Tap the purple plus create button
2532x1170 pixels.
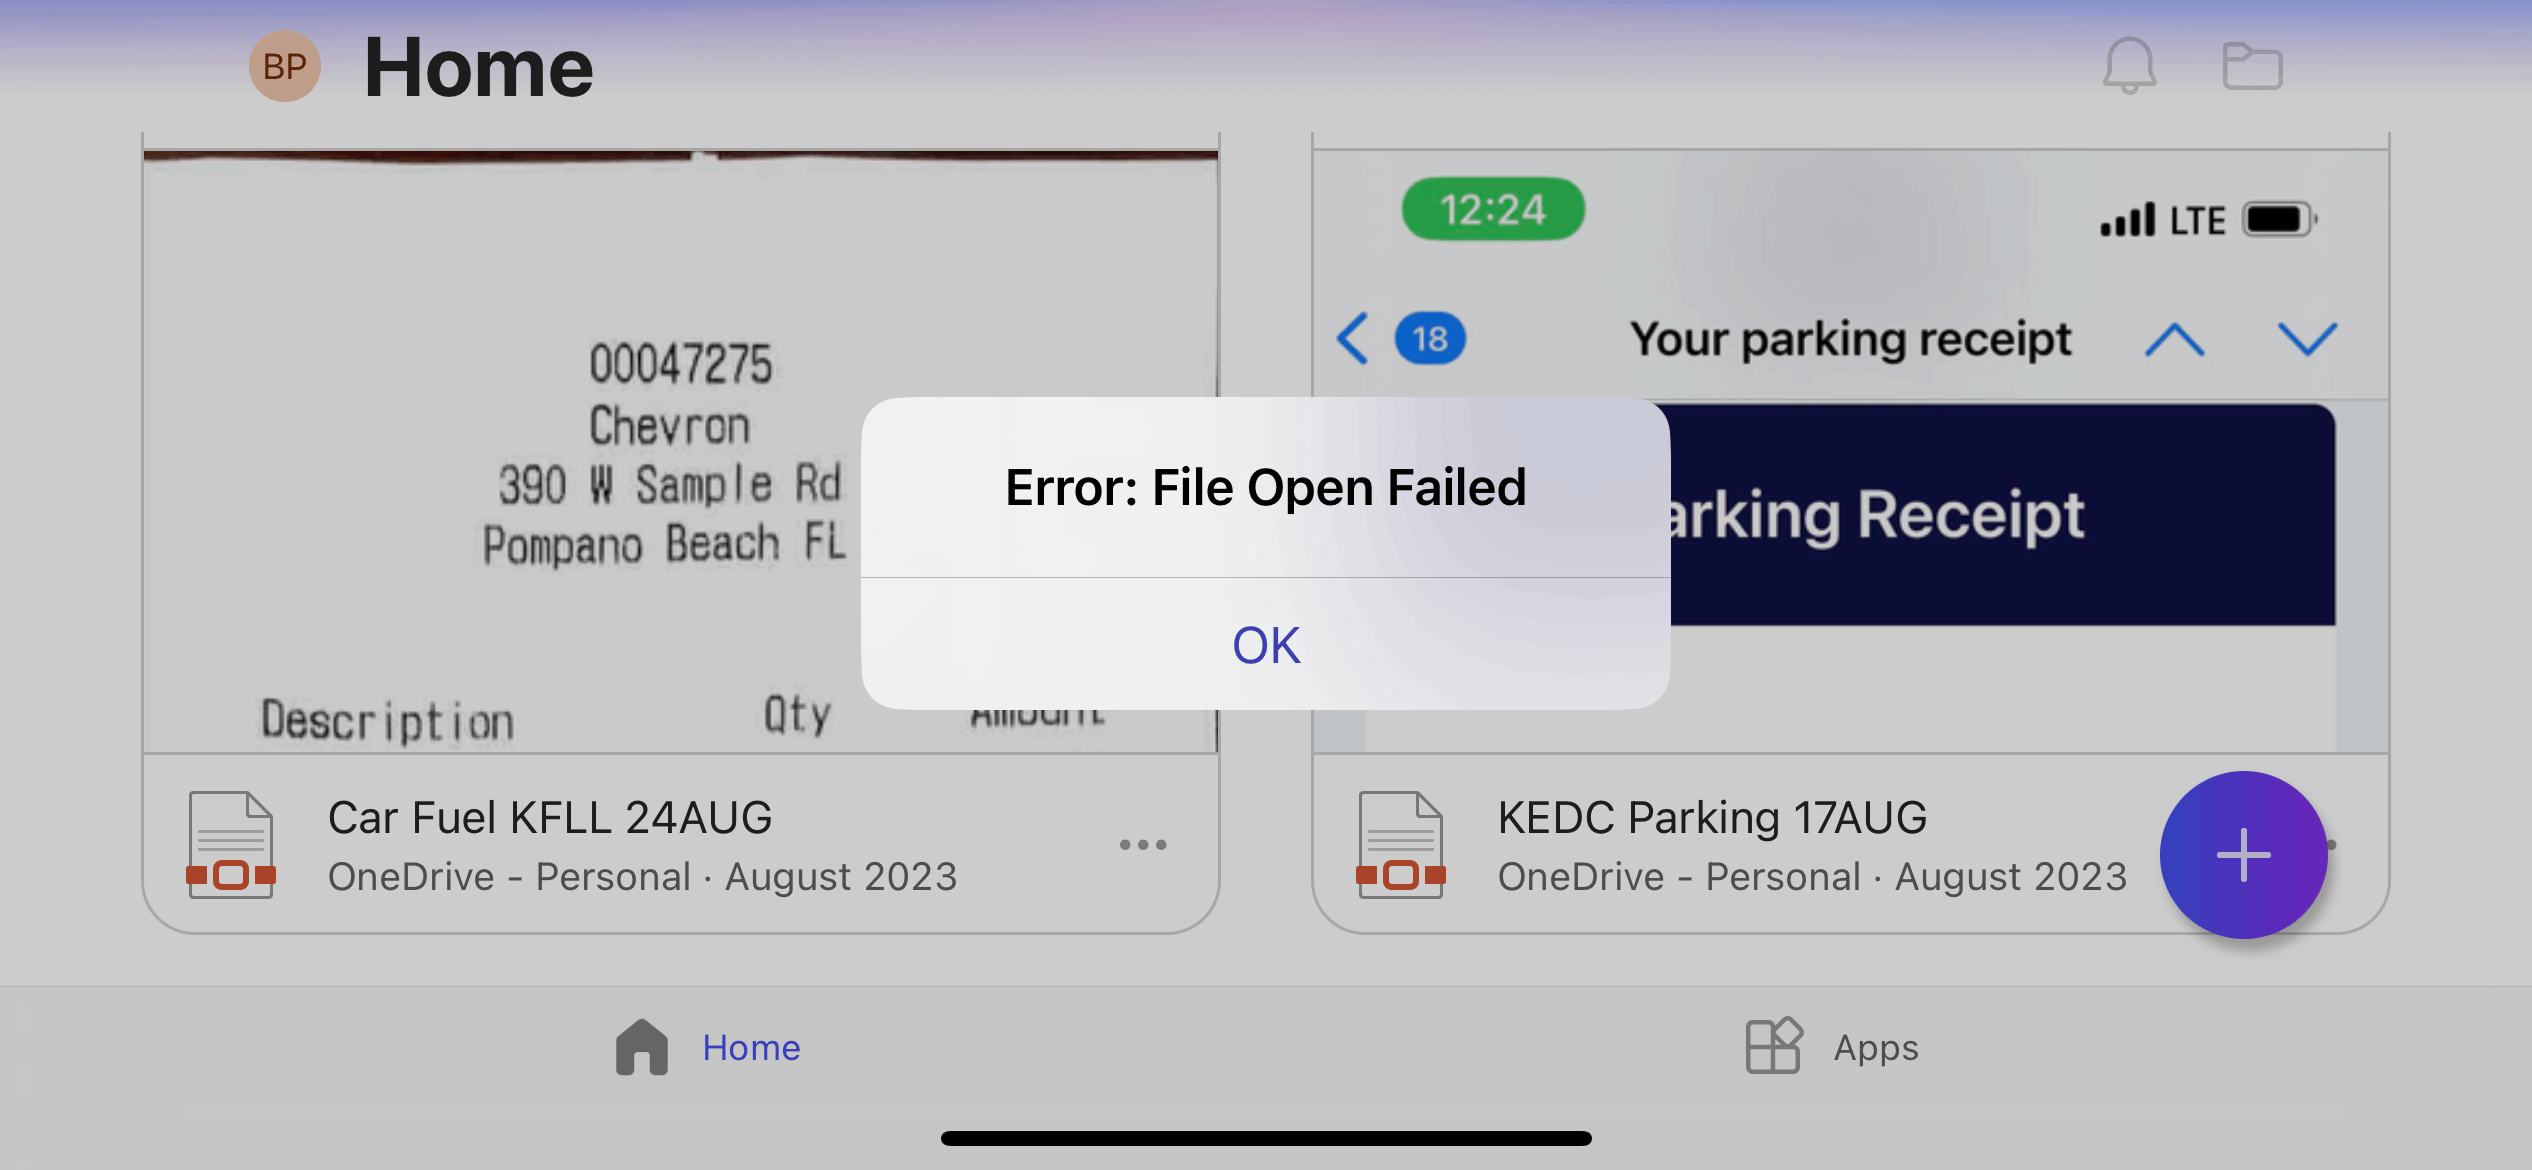coord(2244,855)
